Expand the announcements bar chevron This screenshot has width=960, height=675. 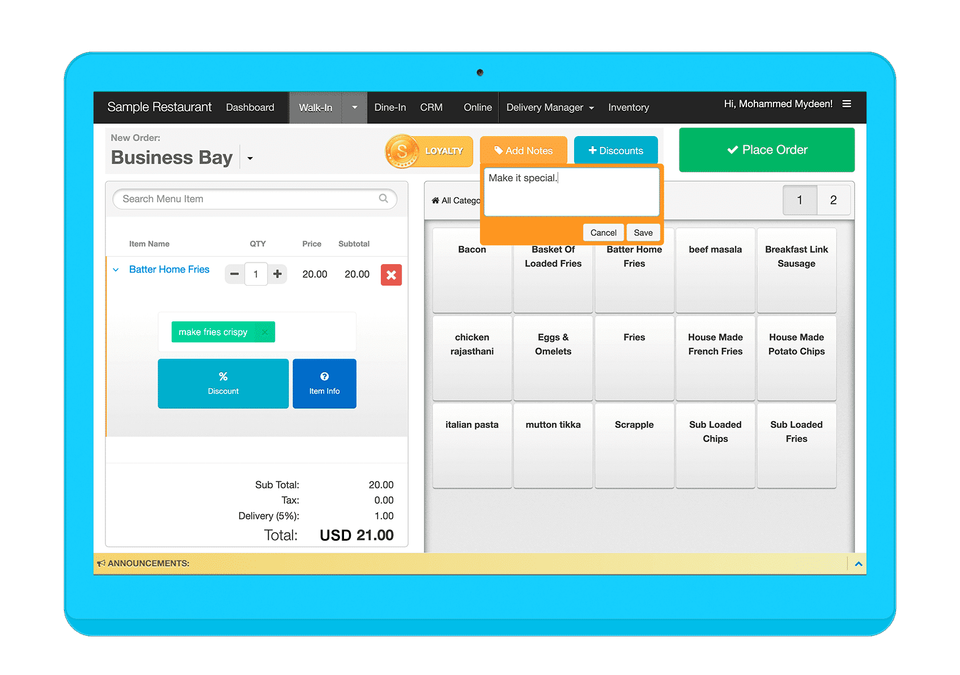click(x=858, y=564)
